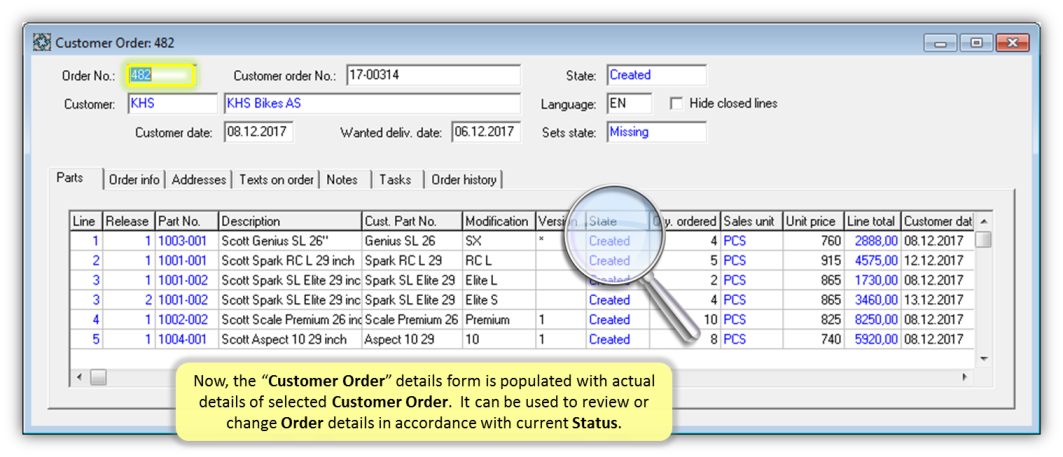Click the vertical scrollbar thumb of the grid
The height and width of the screenshot is (457, 1063).
[984, 239]
